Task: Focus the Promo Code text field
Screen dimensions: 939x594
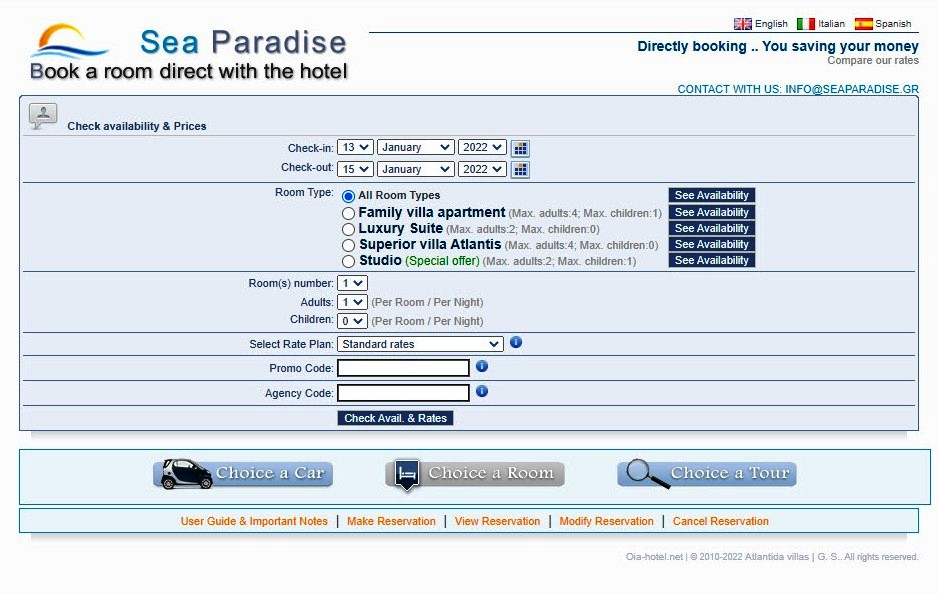Action: 403,368
